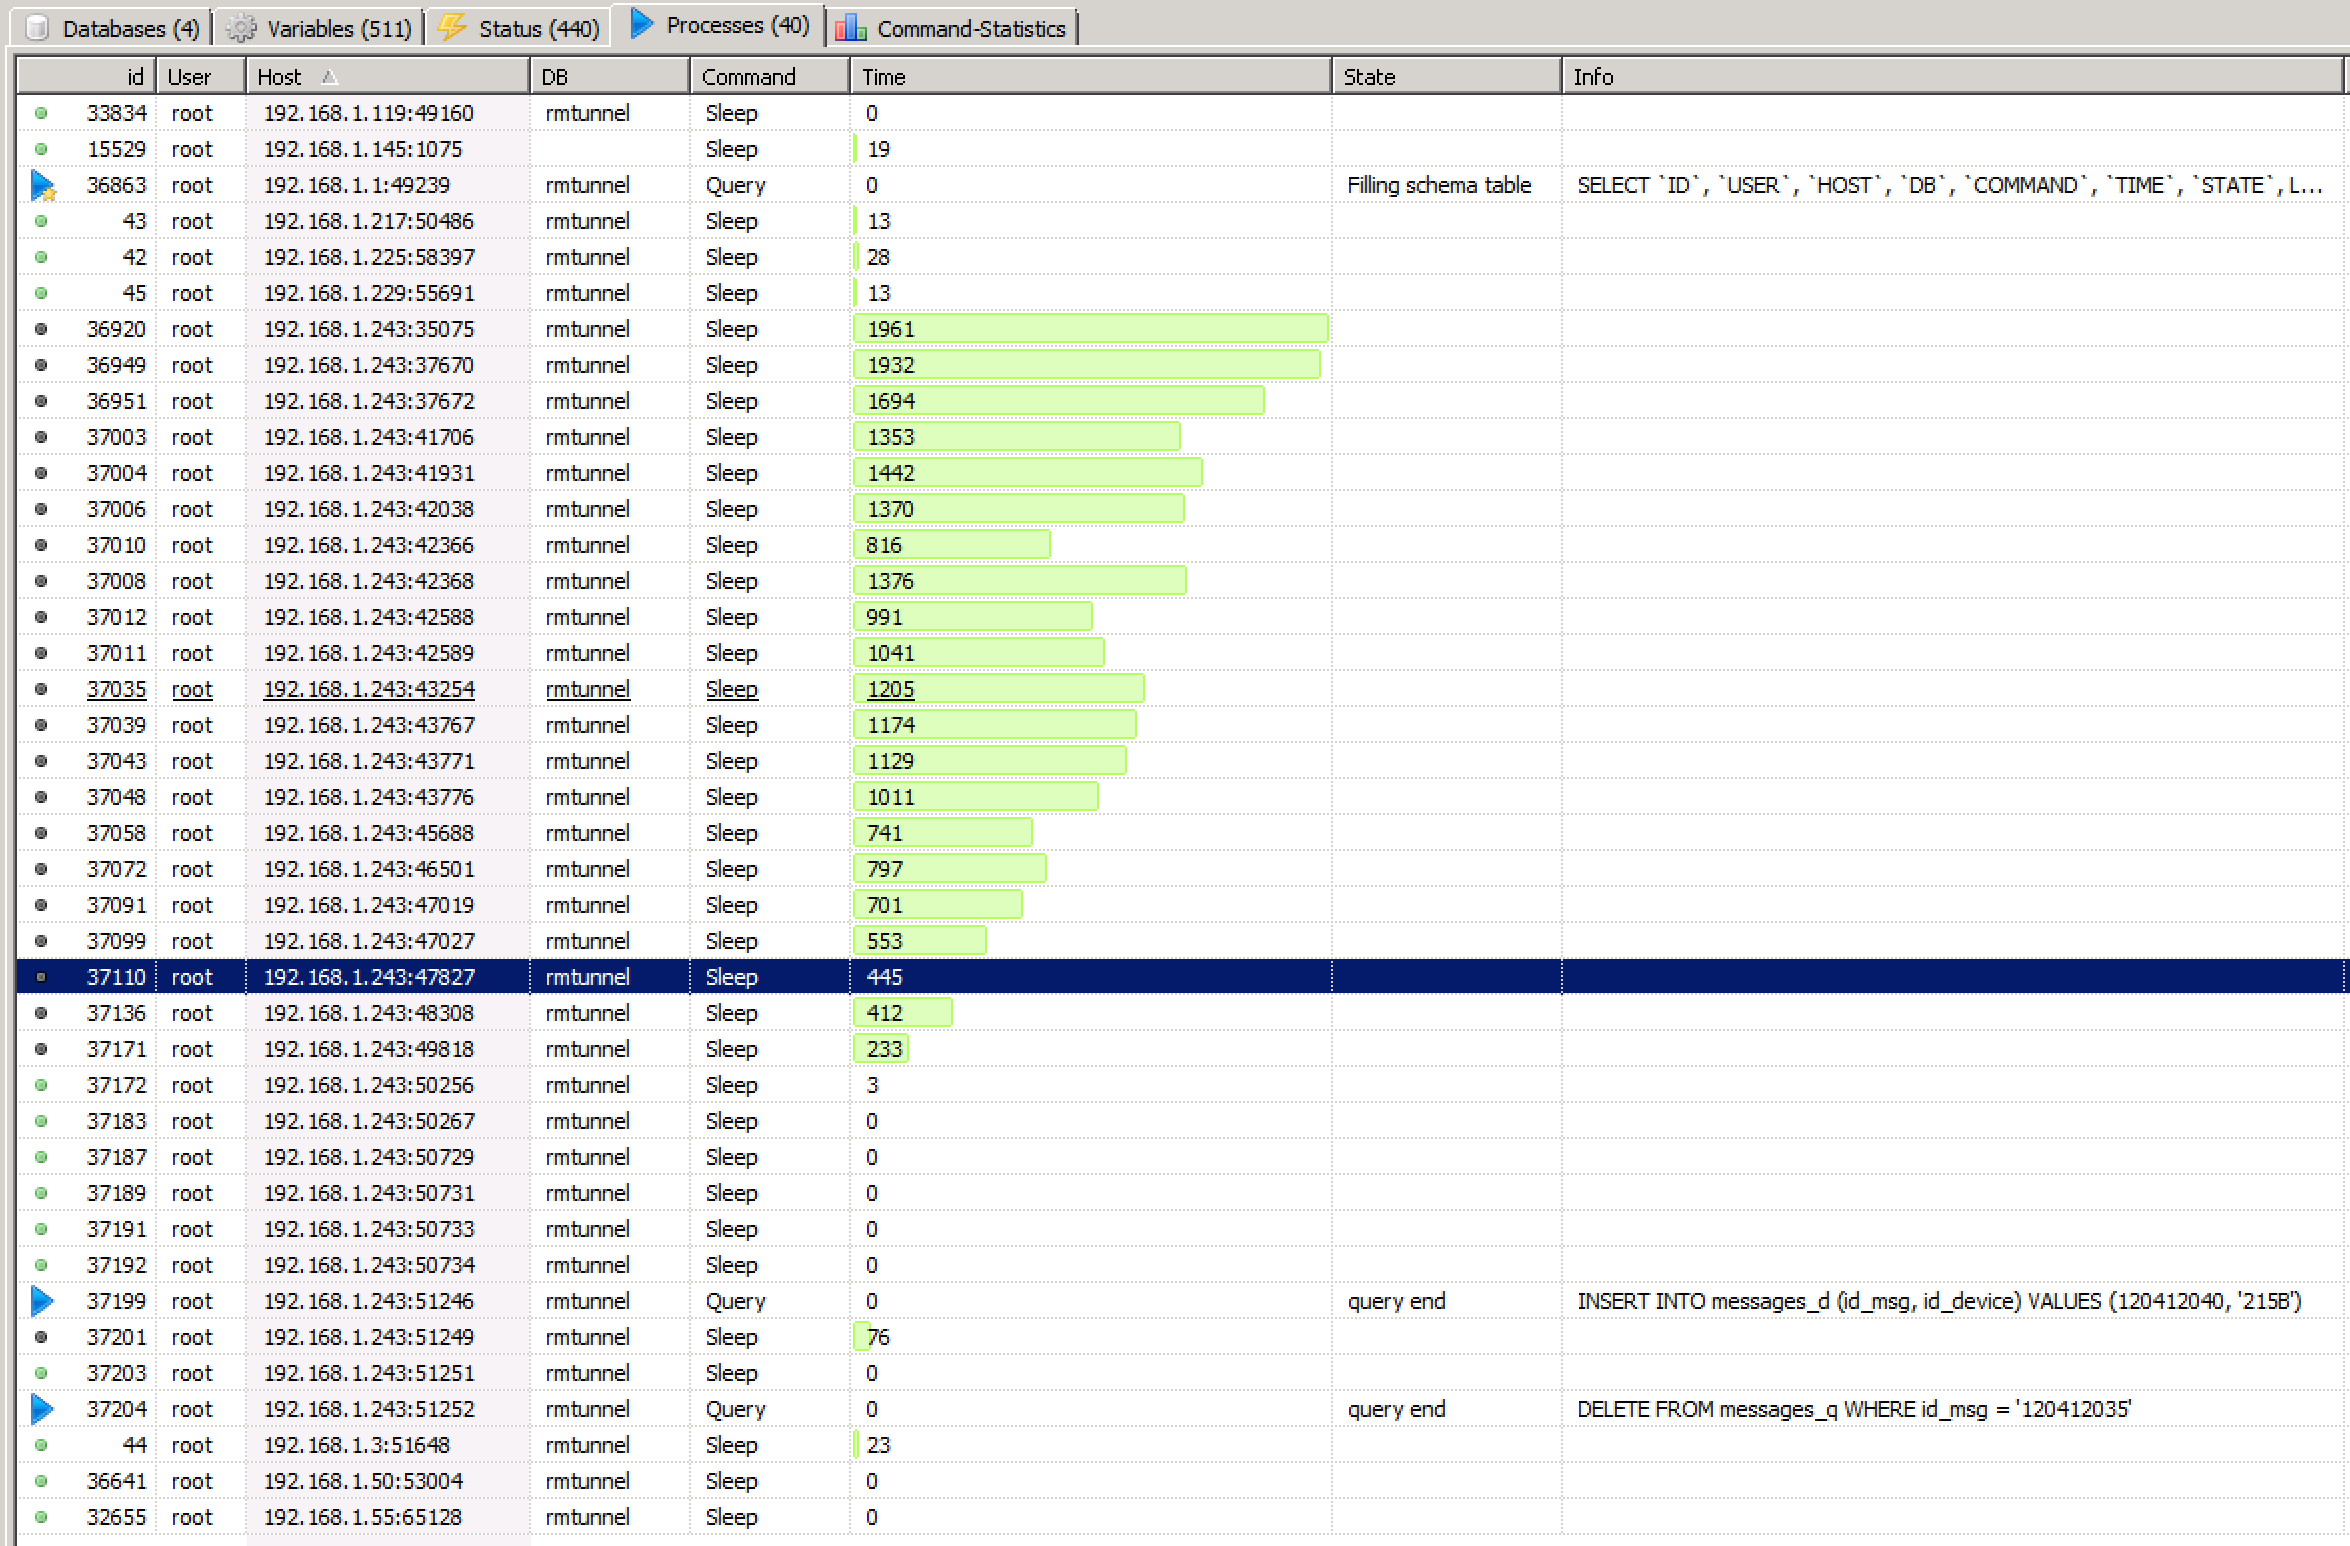Click the 1961 time progress bar
The image size is (2350, 1546).
coord(1090,329)
